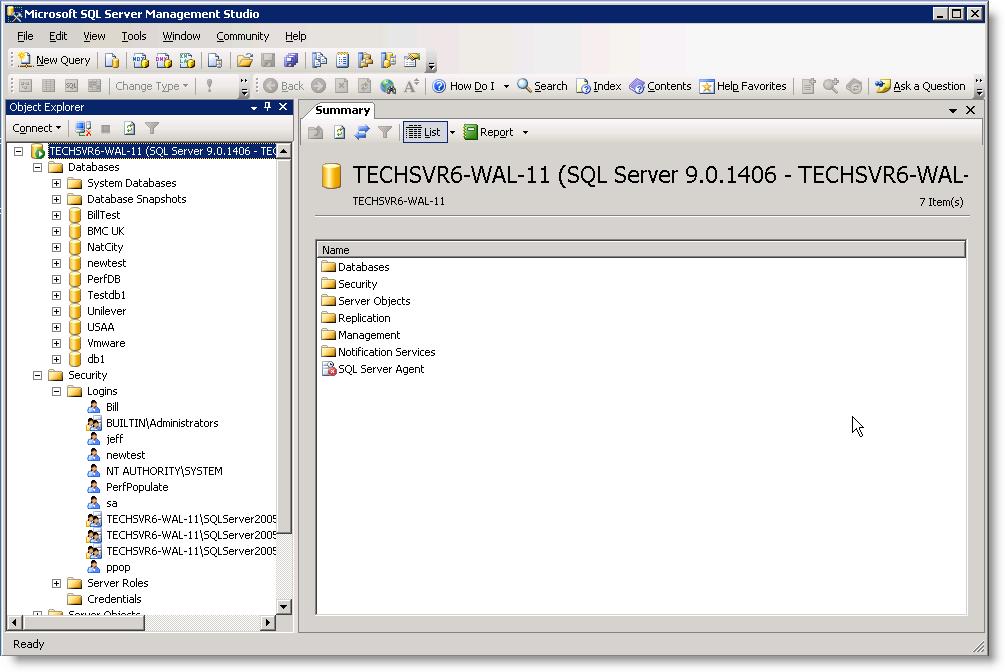Click the Search help button
The height and width of the screenshot is (672, 1005).
(x=542, y=86)
